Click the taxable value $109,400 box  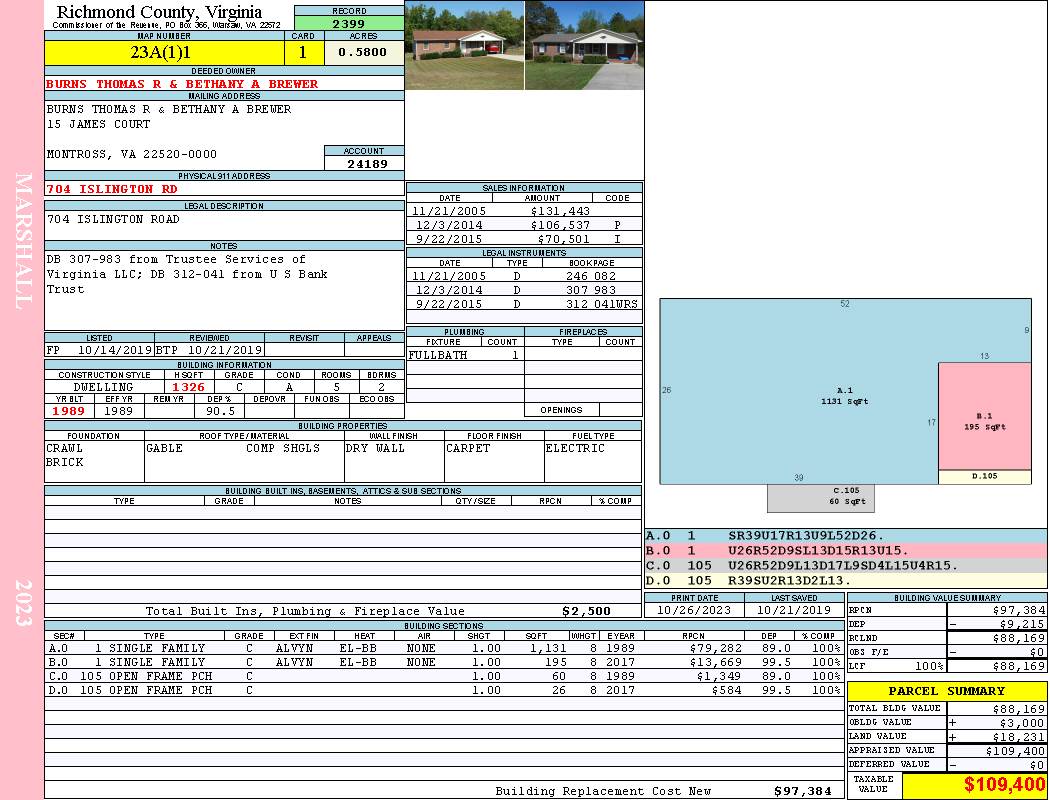[974, 785]
